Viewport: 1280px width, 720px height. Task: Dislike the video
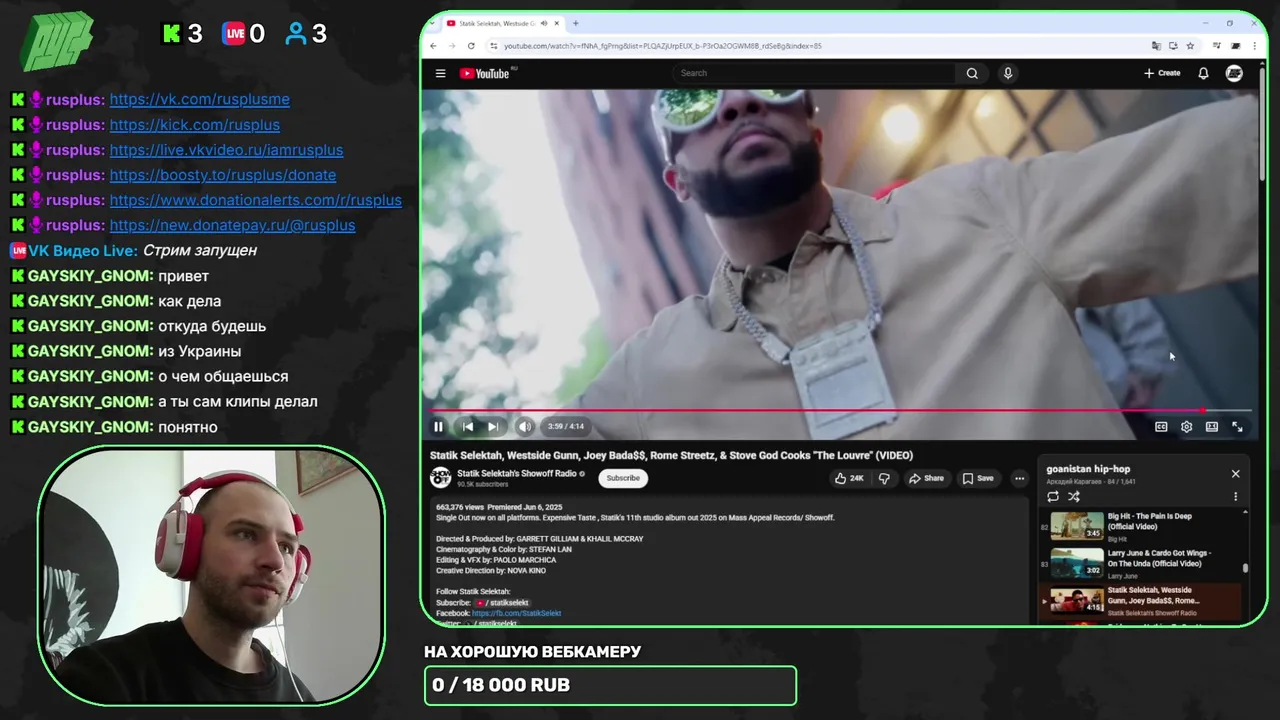[x=884, y=478]
